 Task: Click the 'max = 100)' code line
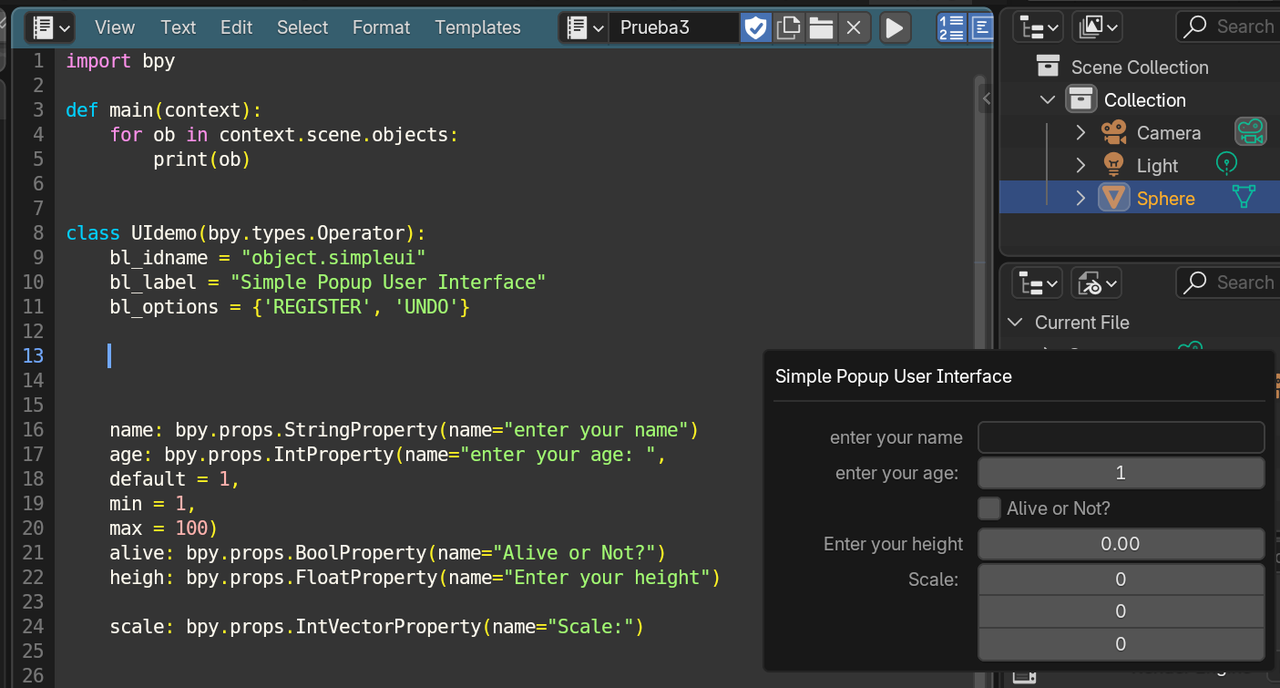pos(164,528)
